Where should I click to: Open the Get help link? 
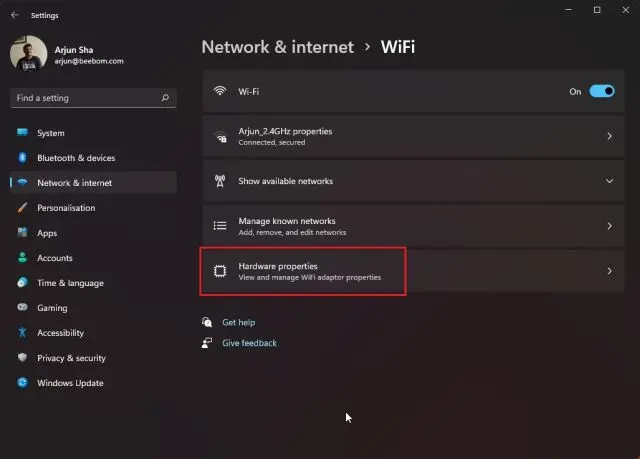(239, 323)
